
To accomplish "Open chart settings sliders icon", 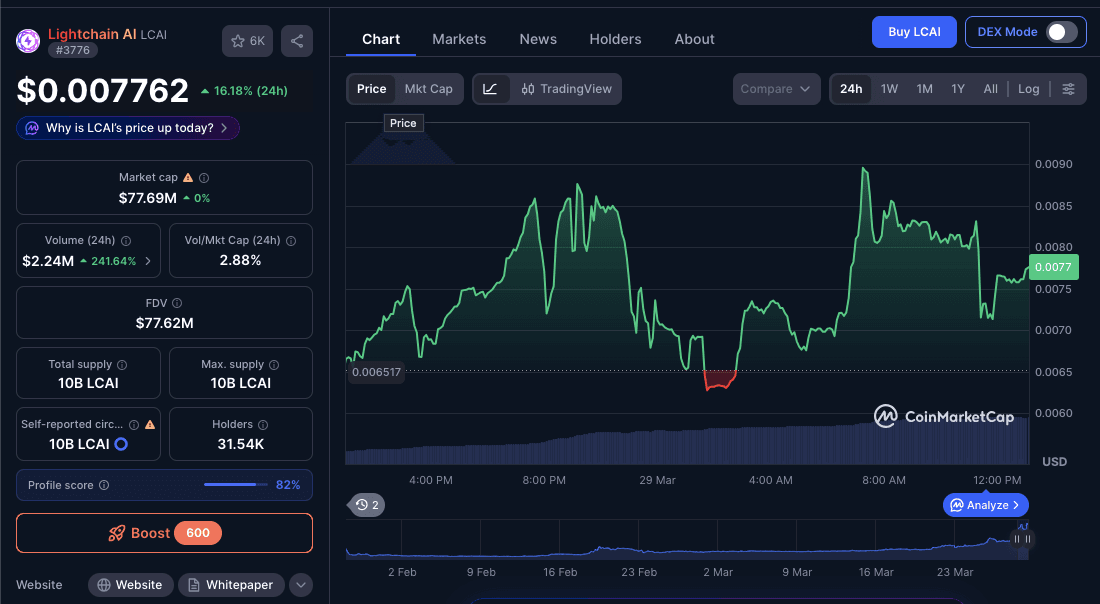I will [1068, 89].
